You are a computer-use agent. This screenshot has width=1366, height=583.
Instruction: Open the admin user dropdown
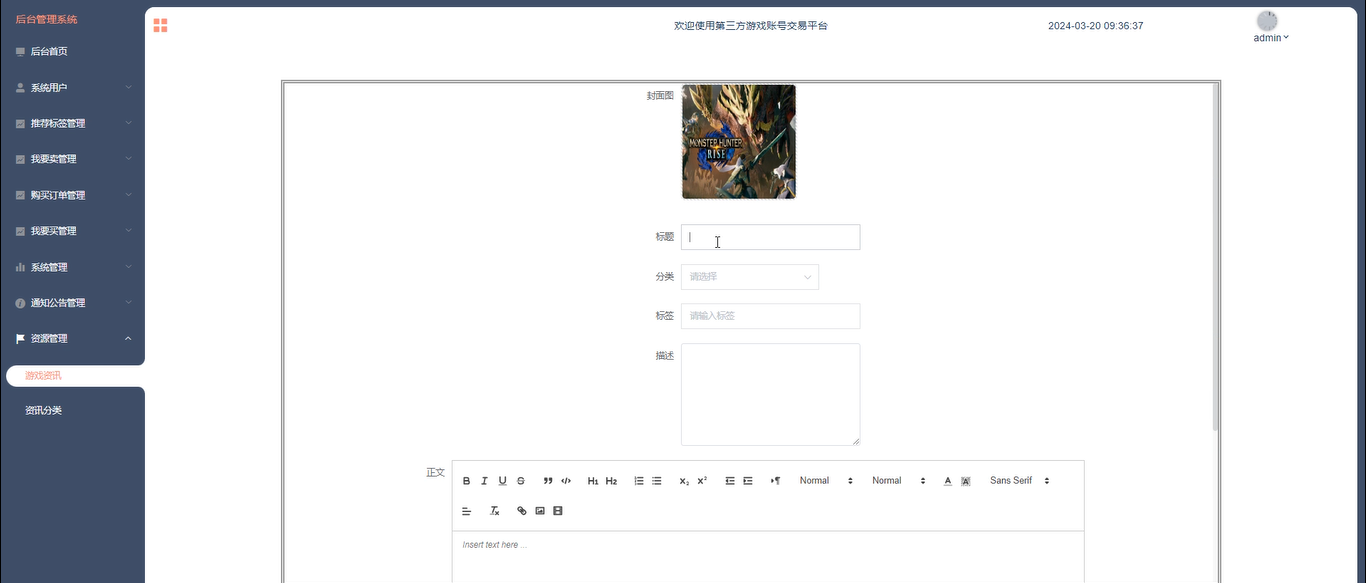pos(1271,38)
